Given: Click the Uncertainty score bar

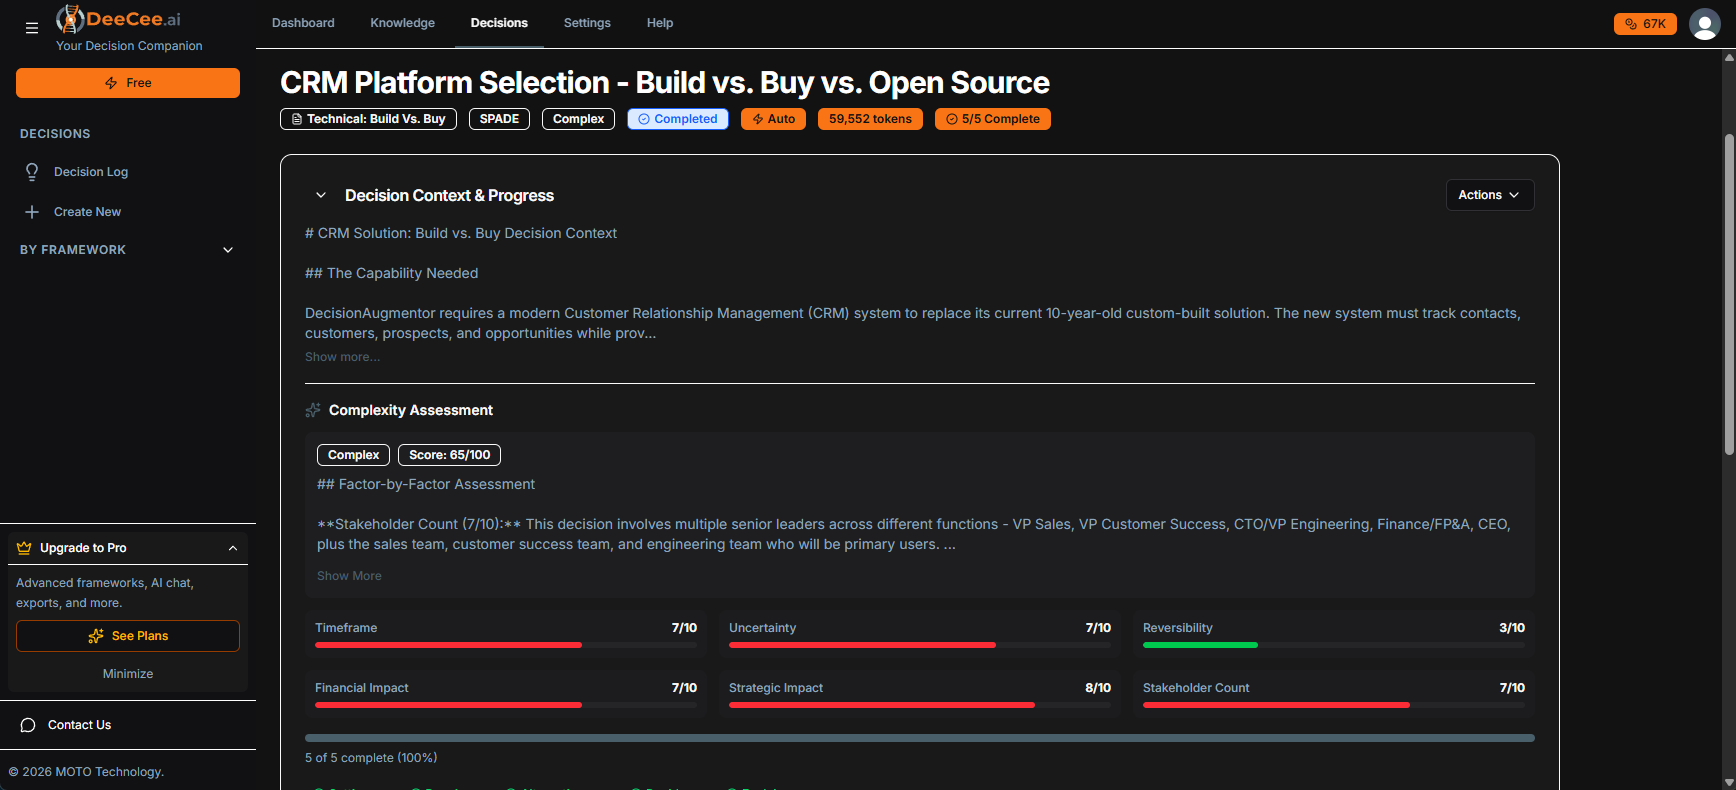Looking at the screenshot, I should point(920,645).
